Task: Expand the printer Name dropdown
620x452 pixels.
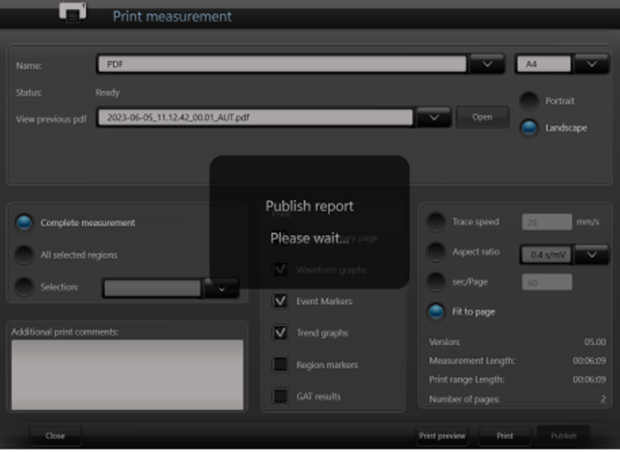Action: point(486,64)
